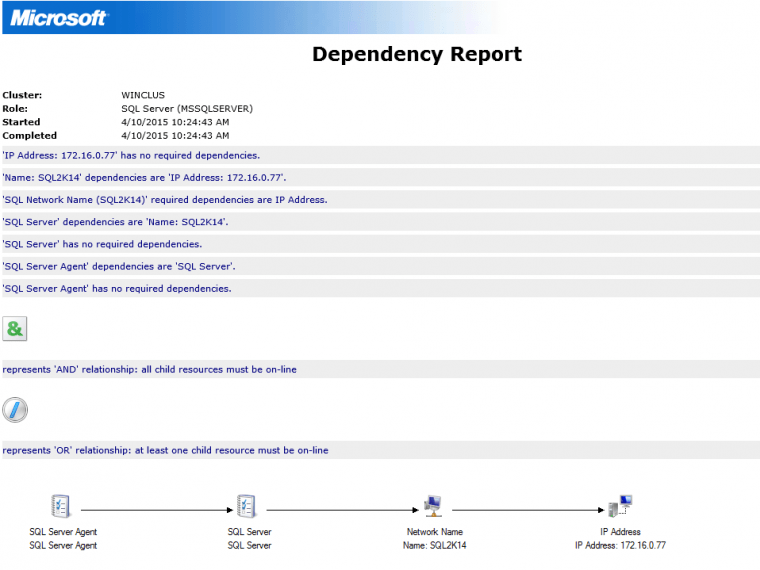Click the Completed timestamp value
The width and height of the screenshot is (760, 570).
(175, 136)
